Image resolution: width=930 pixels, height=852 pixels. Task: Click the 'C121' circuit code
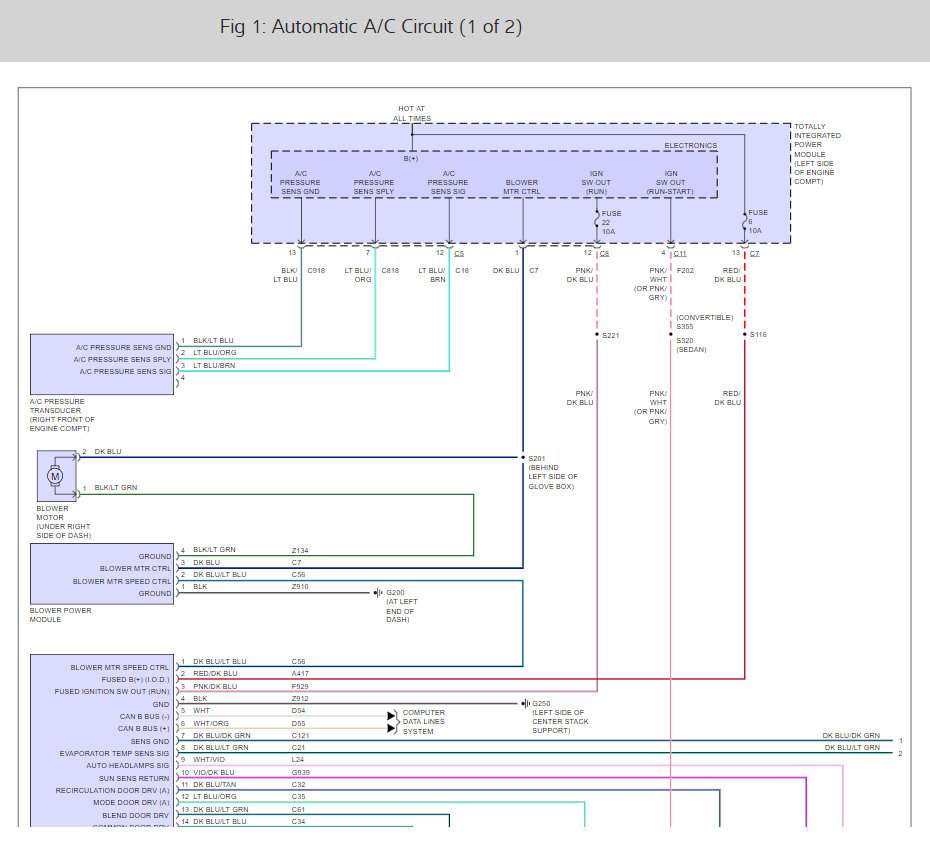pos(300,736)
